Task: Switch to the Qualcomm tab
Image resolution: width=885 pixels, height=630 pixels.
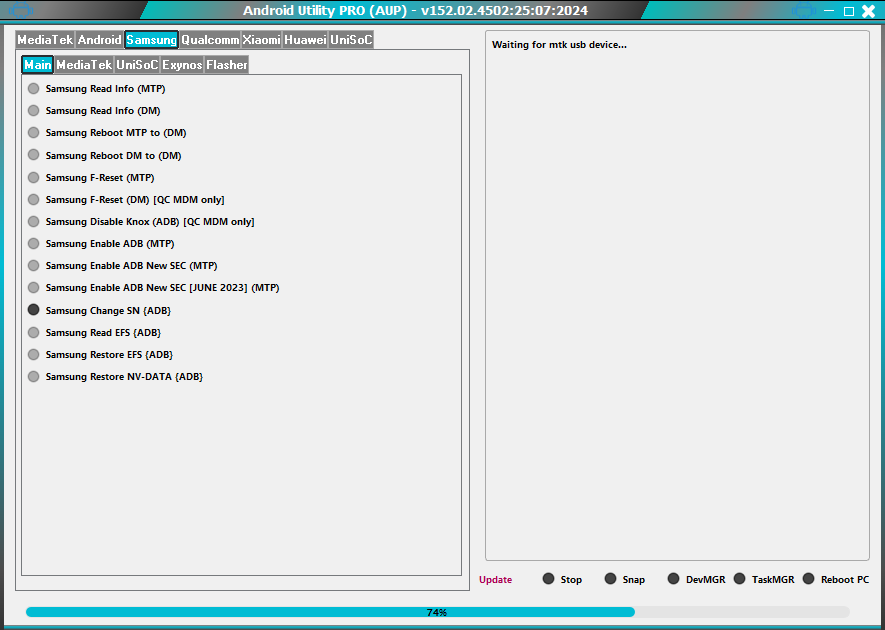Action: click(x=209, y=39)
